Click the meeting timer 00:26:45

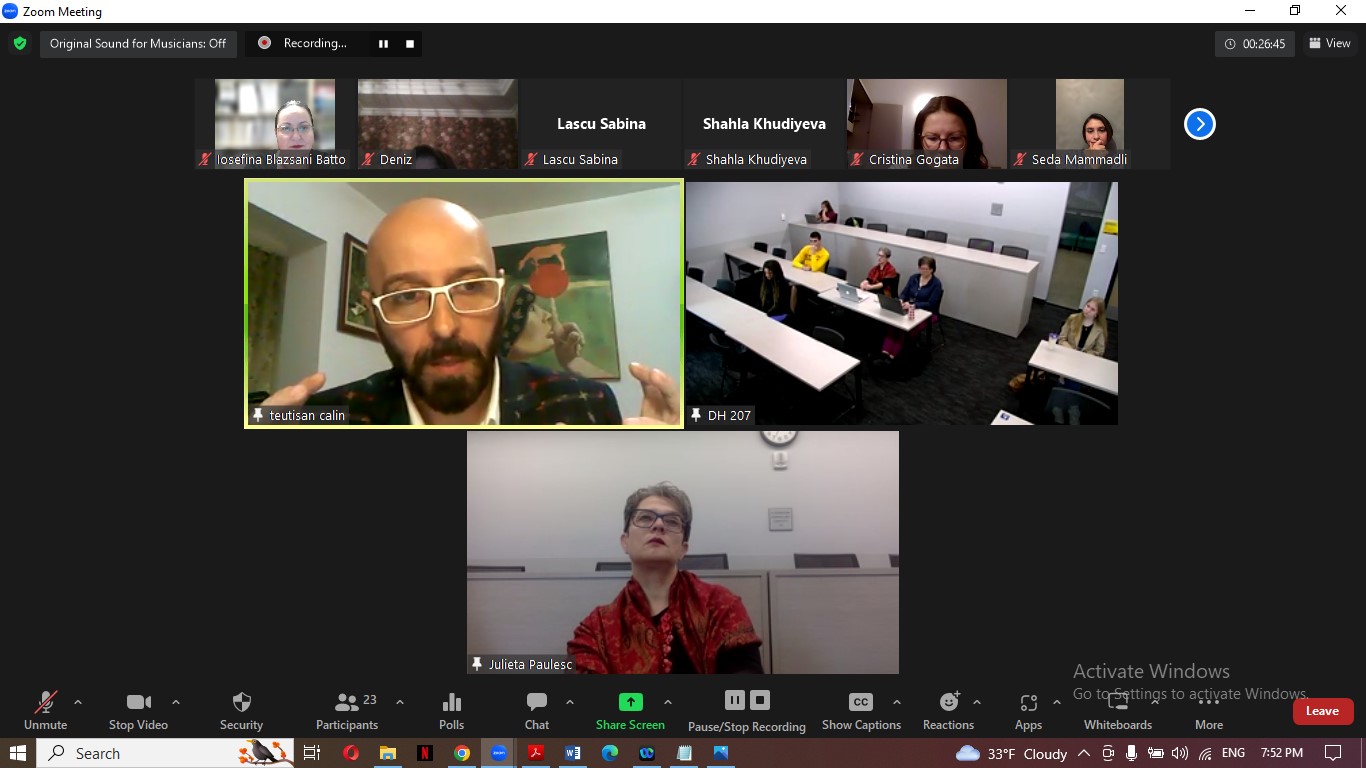coord(1255,44)
